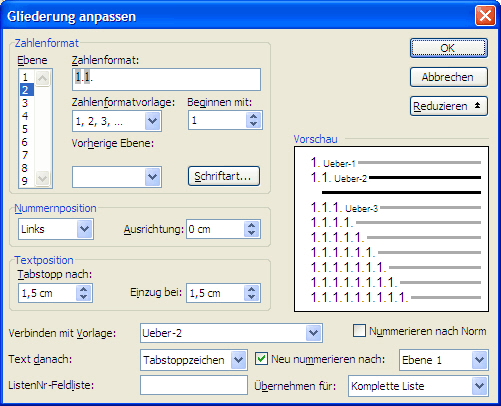501x406 pixels.
Task: Decrease Einzug bei spinner value
Action: coord(252,297)
